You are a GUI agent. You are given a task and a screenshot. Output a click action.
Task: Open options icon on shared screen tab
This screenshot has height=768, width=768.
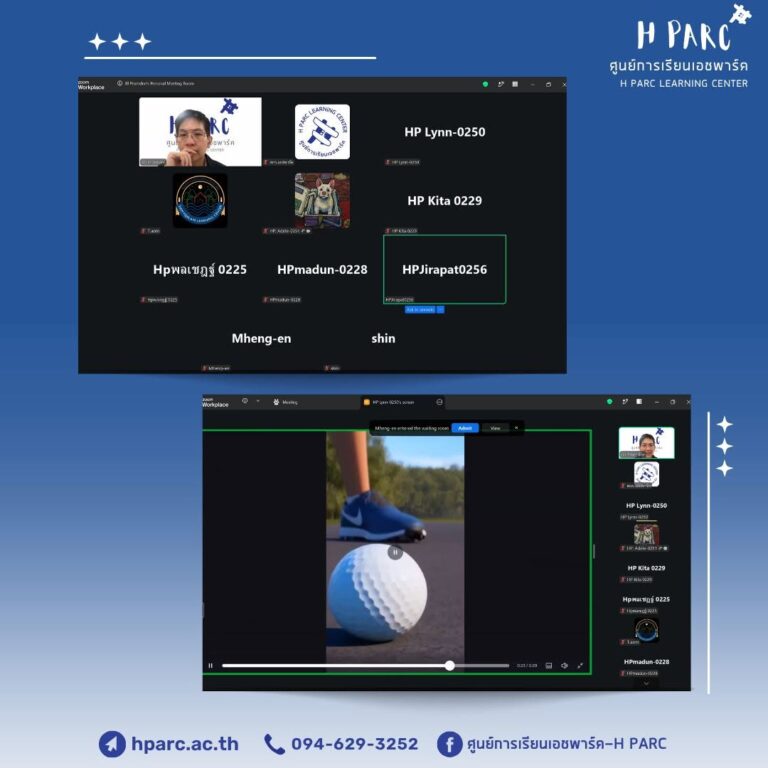439,402
